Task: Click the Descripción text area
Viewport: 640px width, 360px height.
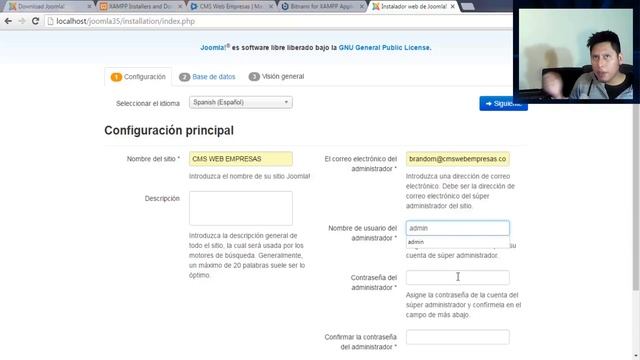Action: click(241, 208)
